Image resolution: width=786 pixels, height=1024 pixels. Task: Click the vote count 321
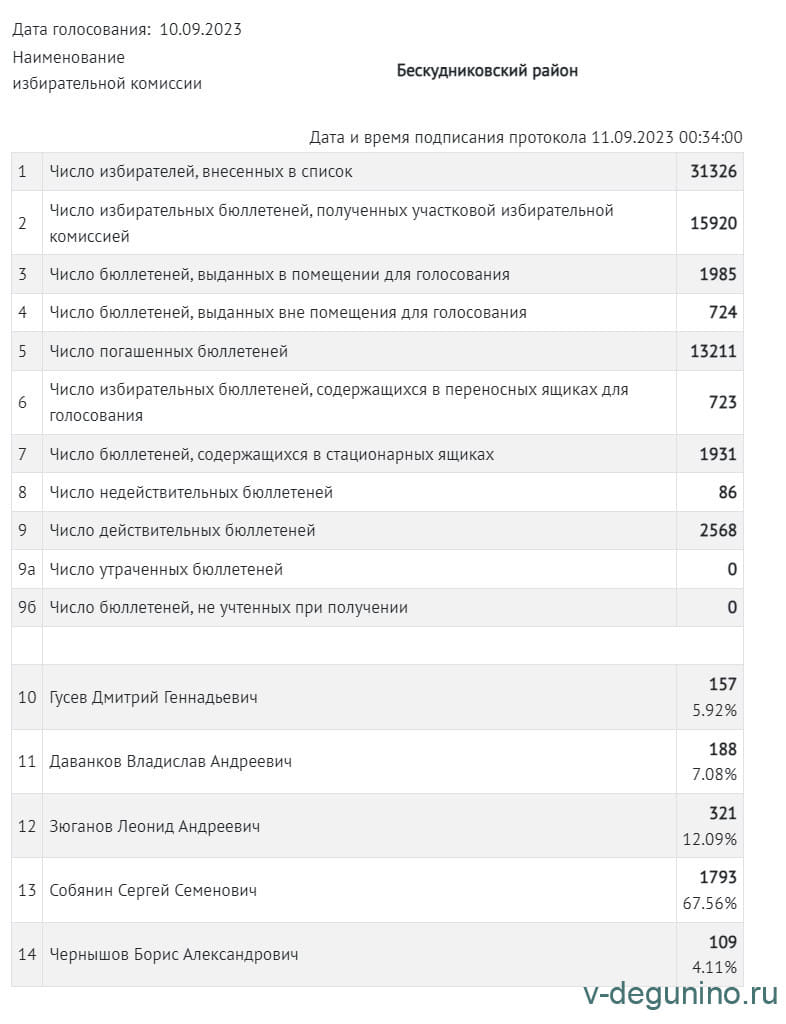(x=722, y=814)
